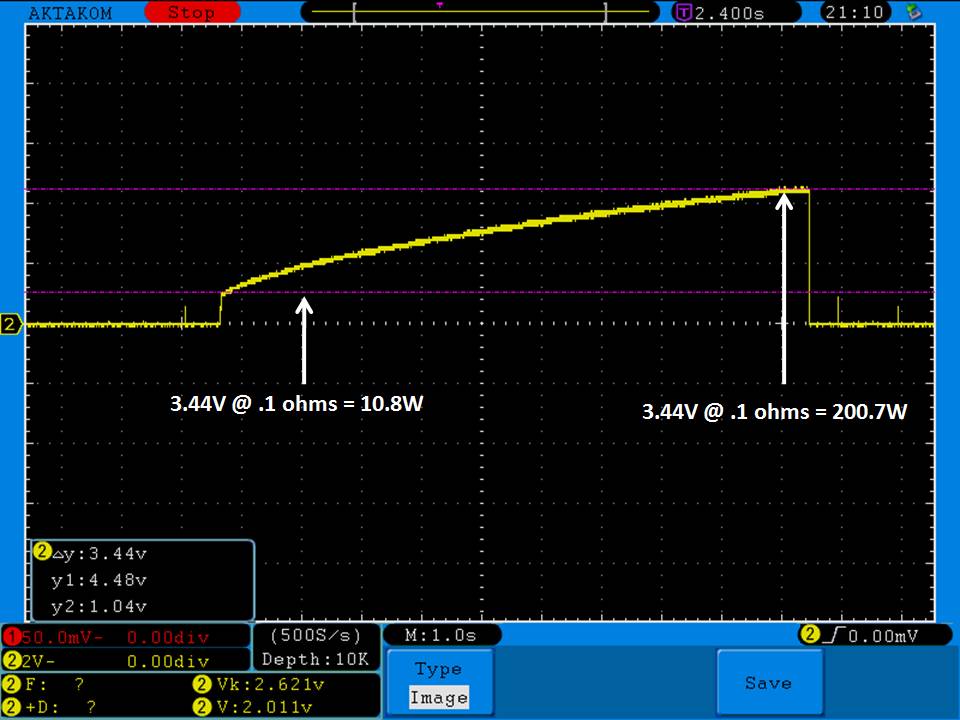Click the AKTAKOM brand logo
This screenshot has width=960, height=720.
(70, 13)
